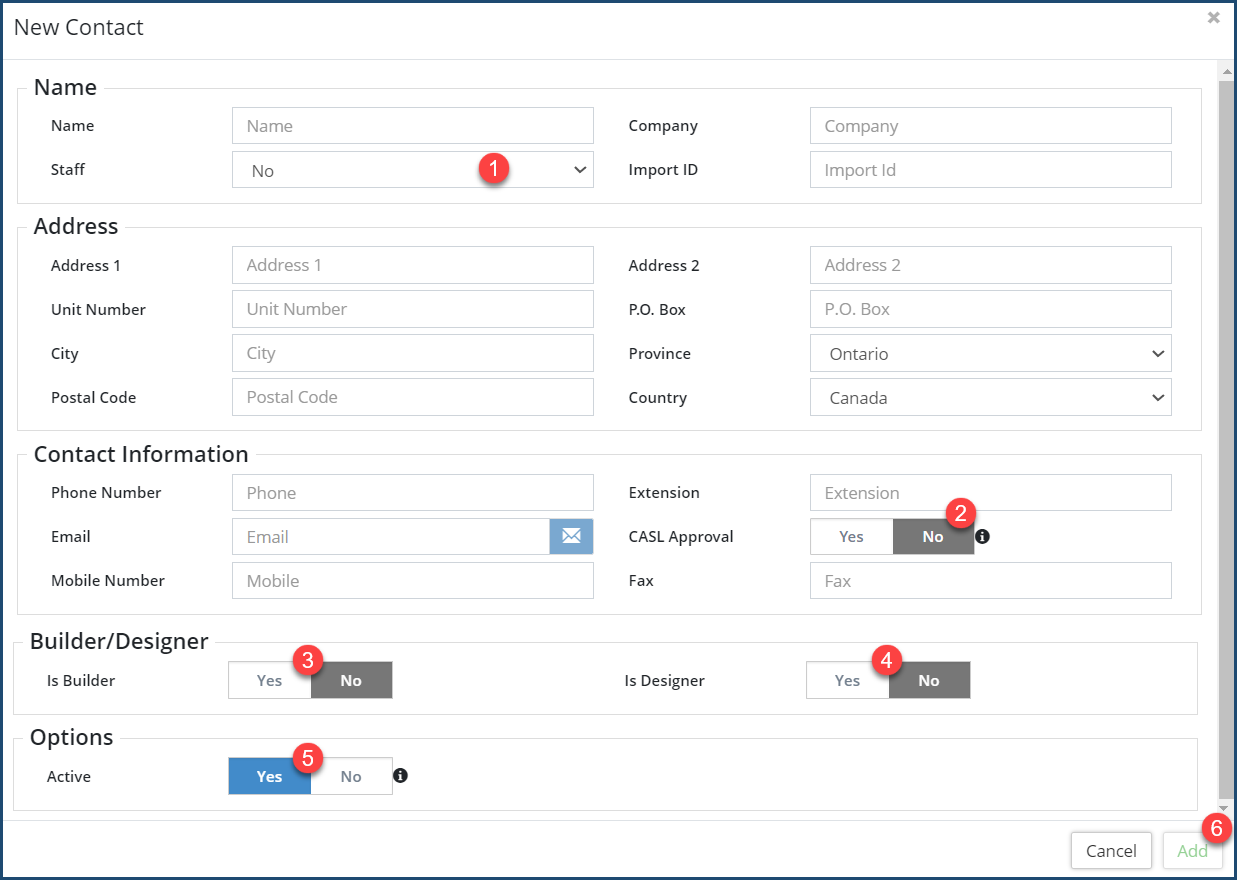
Task: Click the scrollbar up arrow
Action: (1225, 69)
